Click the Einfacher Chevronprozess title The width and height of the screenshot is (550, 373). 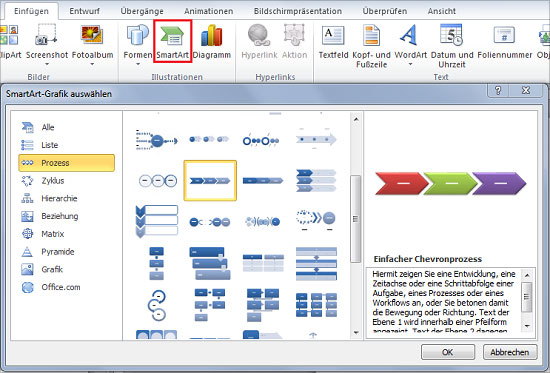point(428,259)
